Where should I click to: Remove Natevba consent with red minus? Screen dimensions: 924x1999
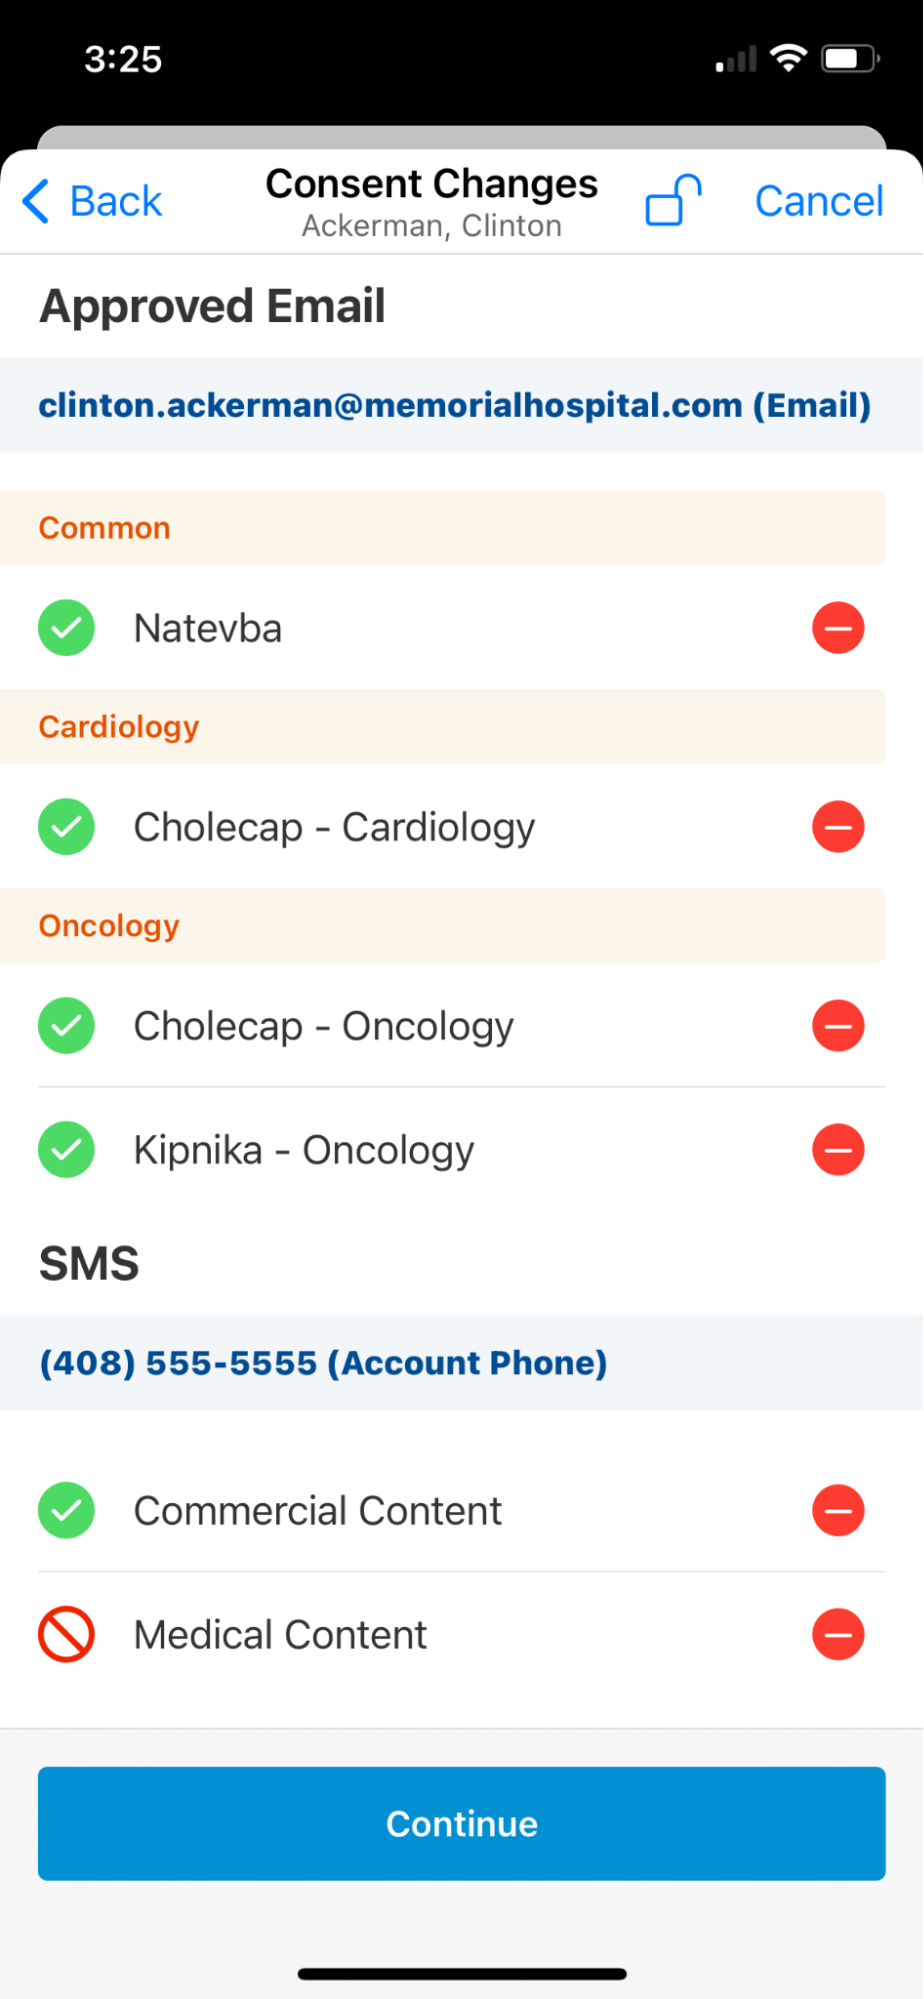coord(837,628)
